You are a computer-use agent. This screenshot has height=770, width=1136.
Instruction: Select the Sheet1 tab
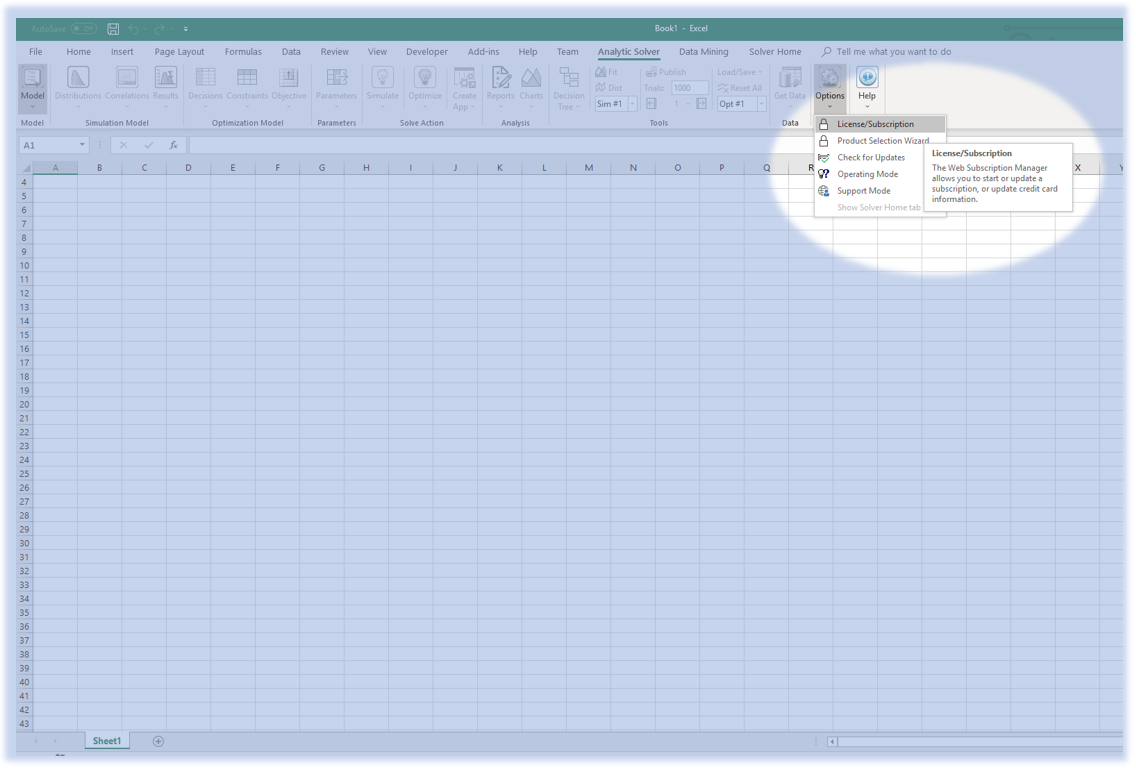click(x=106, y=741)
